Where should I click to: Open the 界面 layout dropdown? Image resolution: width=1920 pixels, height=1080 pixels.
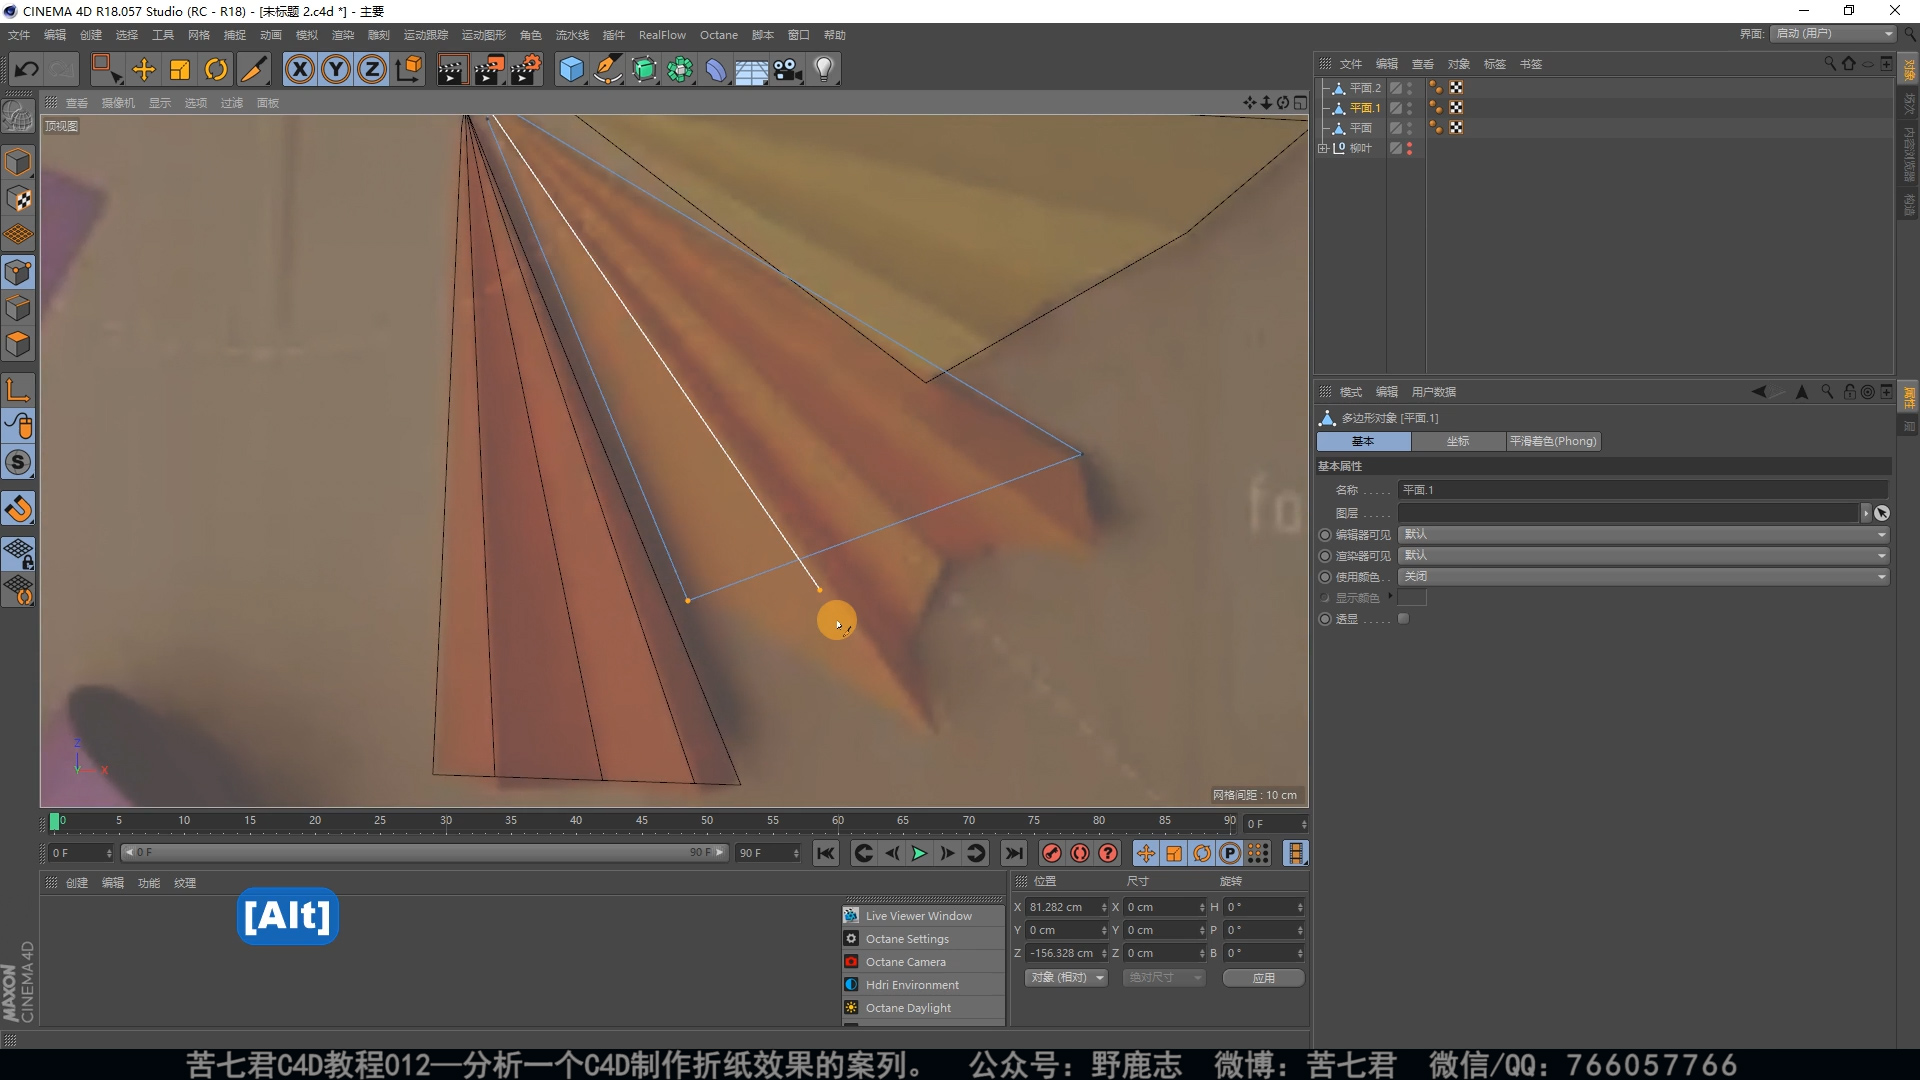(1833, 34)
